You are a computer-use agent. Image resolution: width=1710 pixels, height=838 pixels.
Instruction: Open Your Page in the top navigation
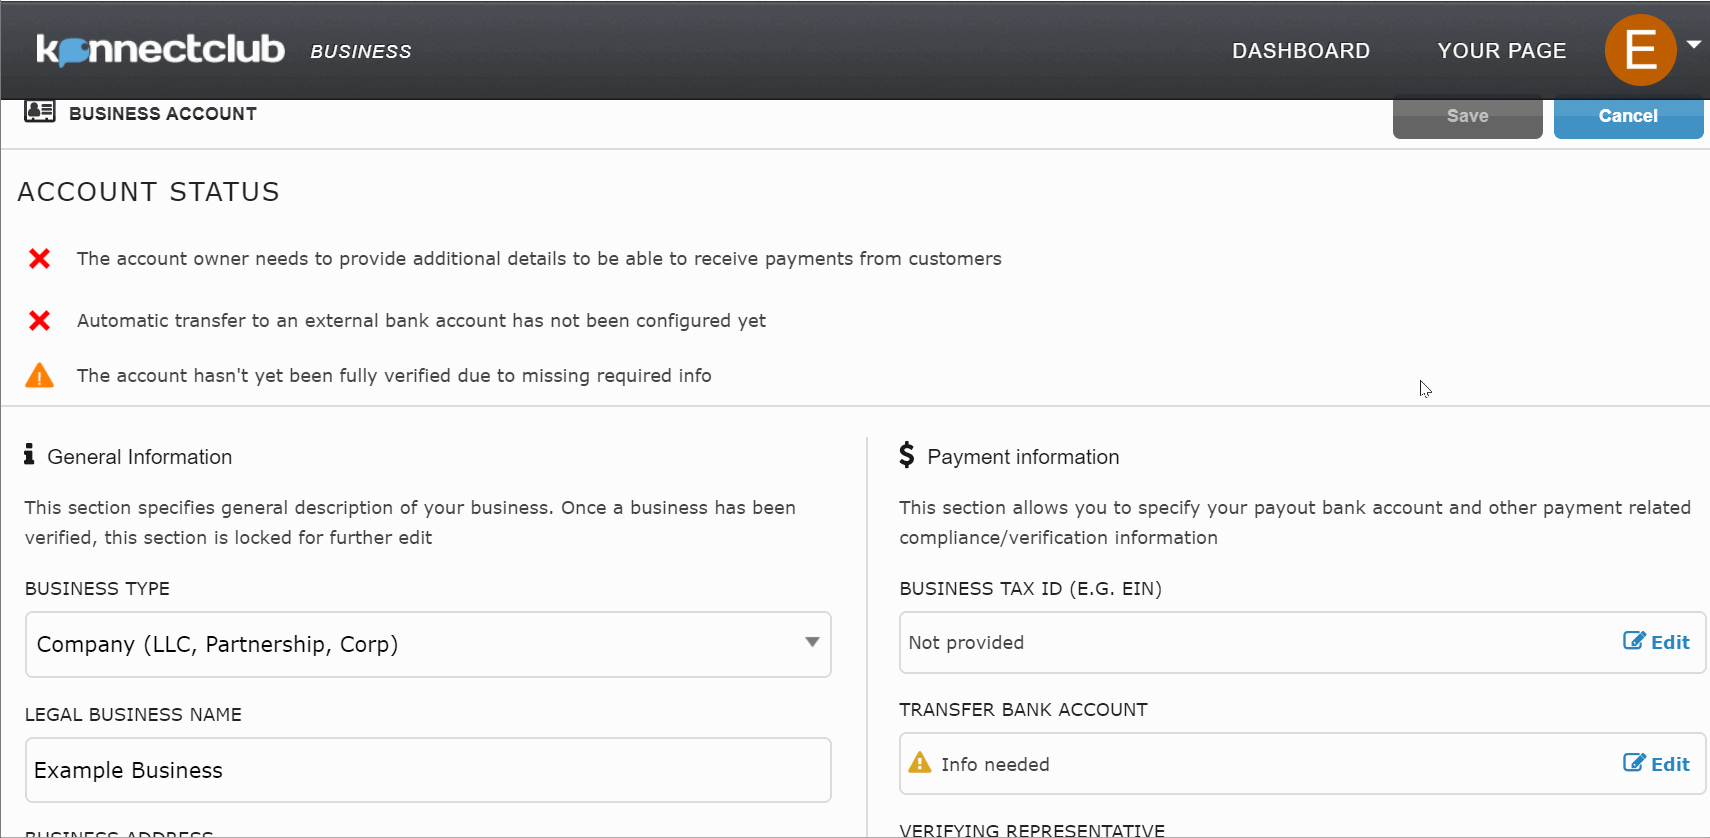tap(1501, 51)
